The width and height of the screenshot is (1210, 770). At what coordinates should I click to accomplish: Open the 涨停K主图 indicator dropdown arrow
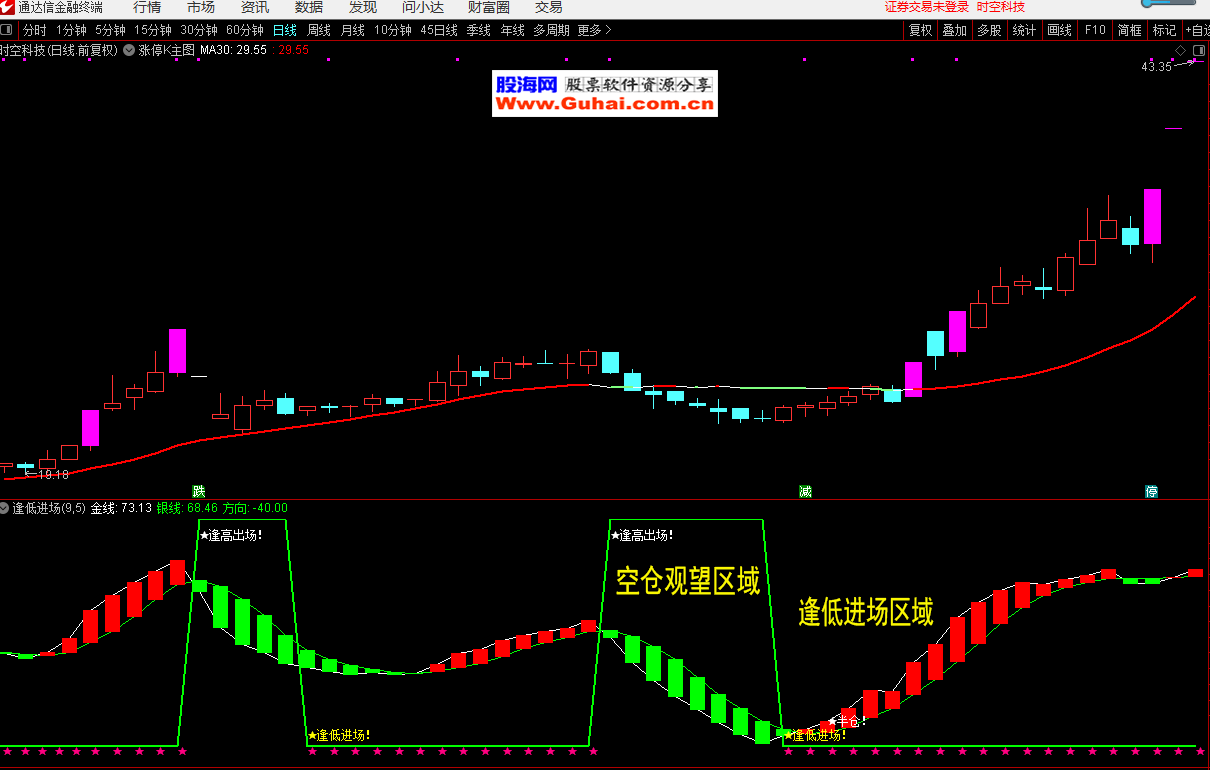[129, 49]
